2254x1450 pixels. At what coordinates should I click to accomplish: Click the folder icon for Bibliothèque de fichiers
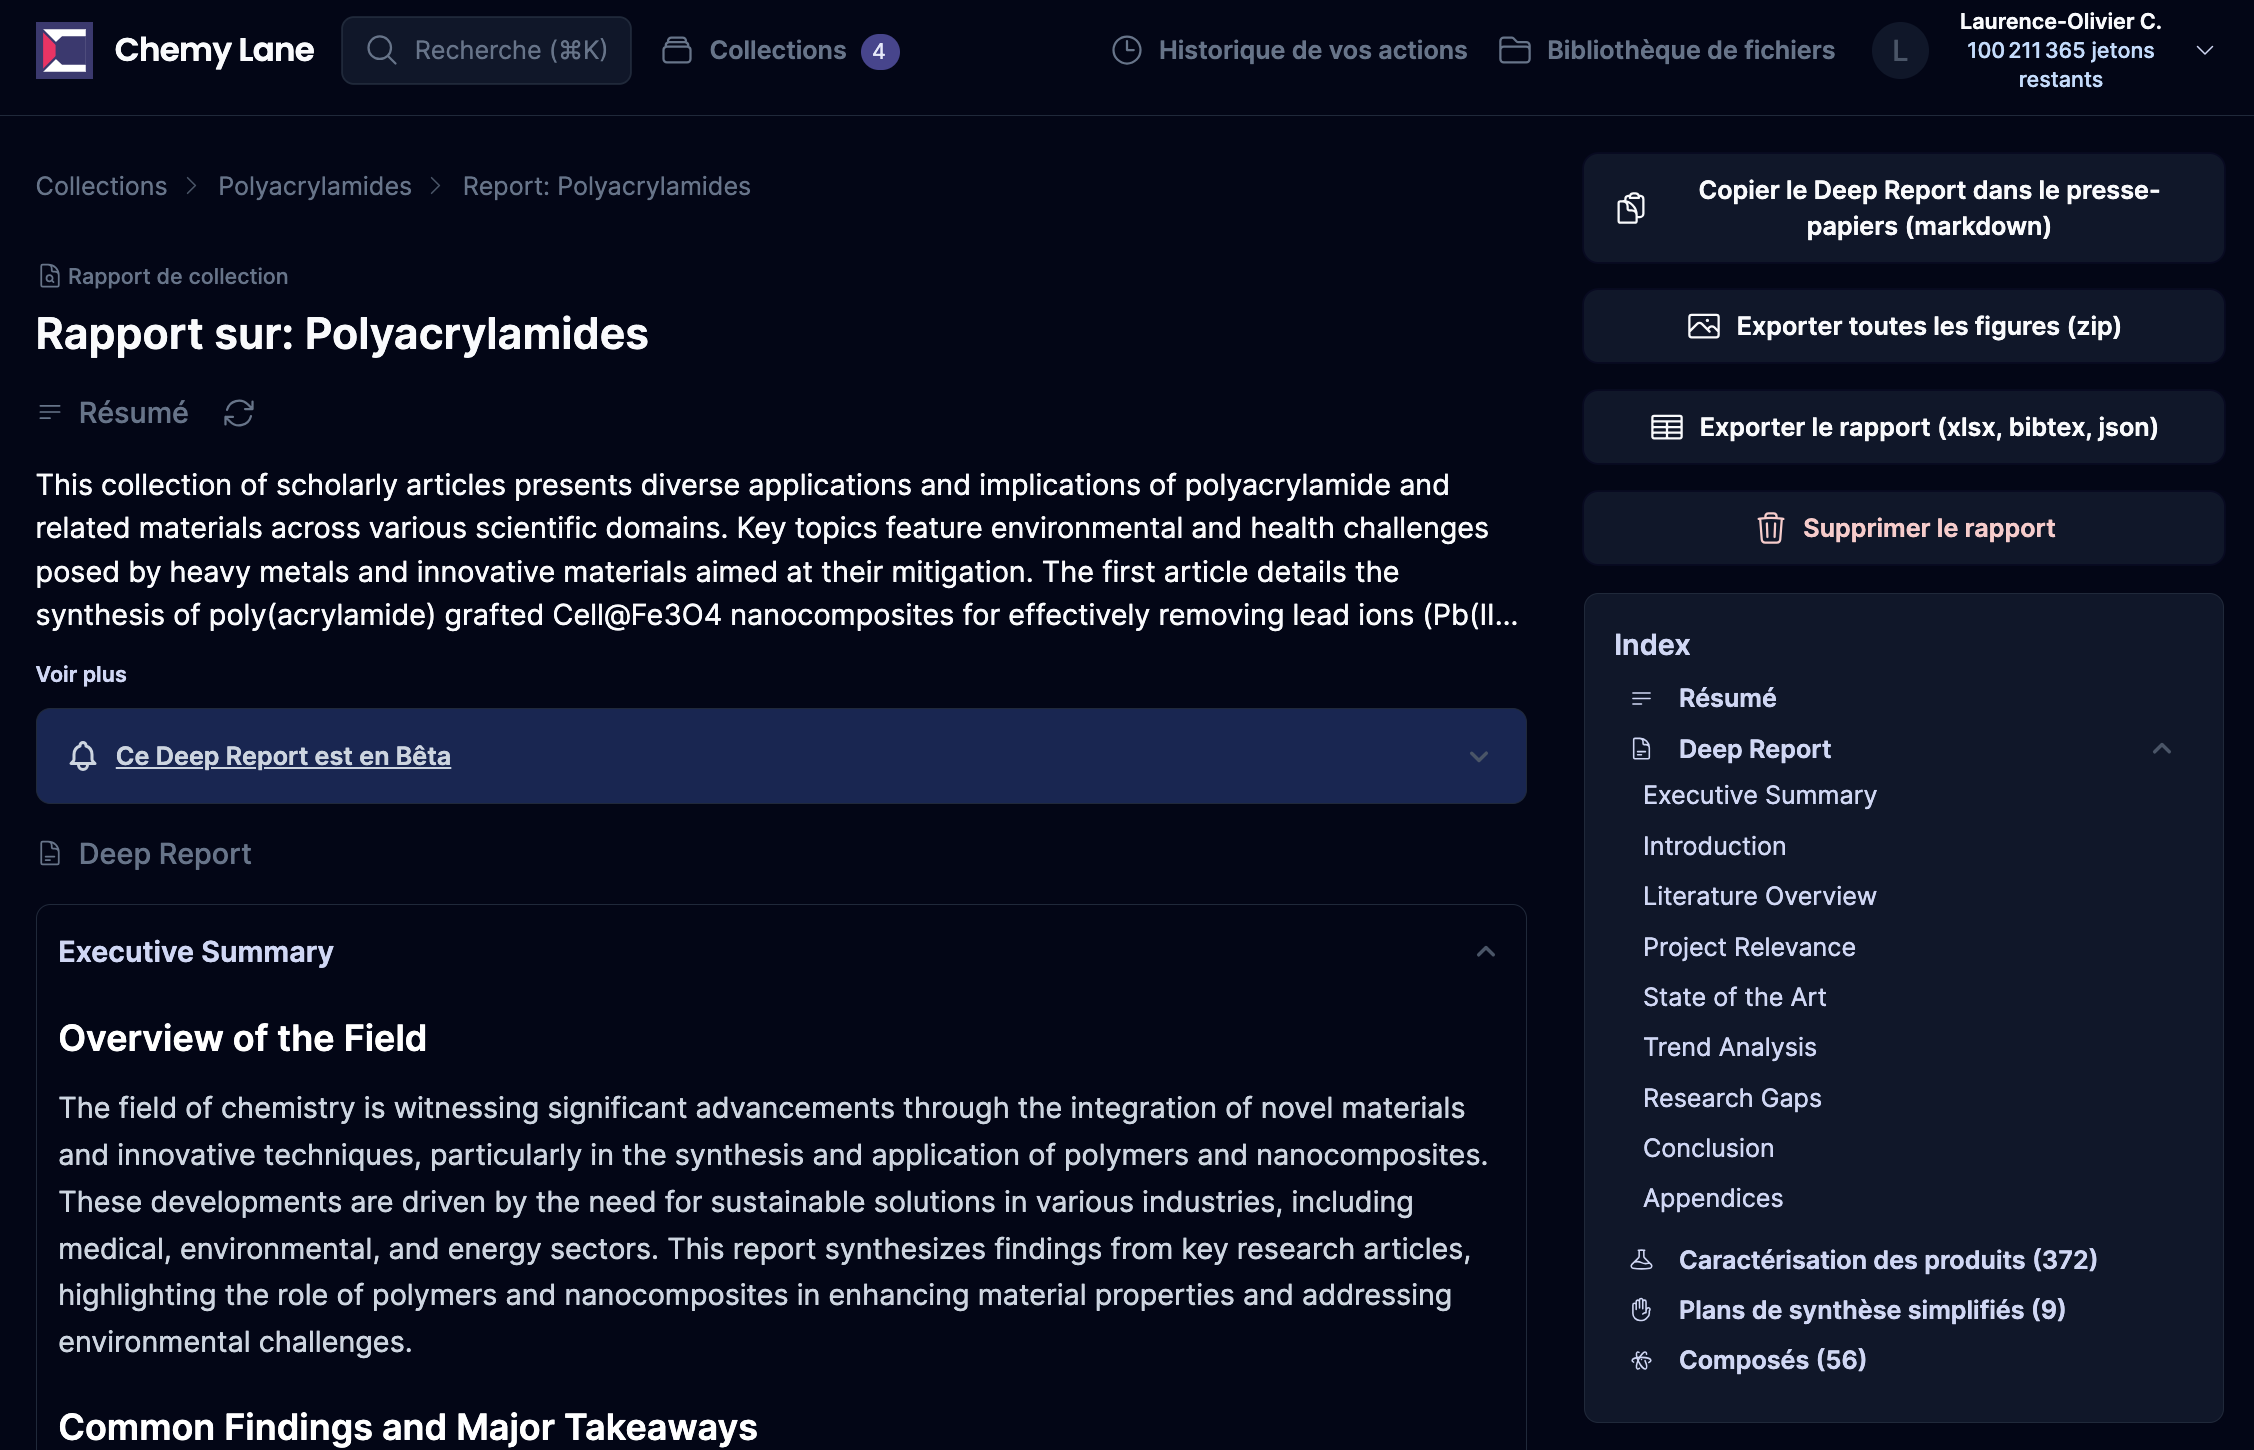(1514, 50)
